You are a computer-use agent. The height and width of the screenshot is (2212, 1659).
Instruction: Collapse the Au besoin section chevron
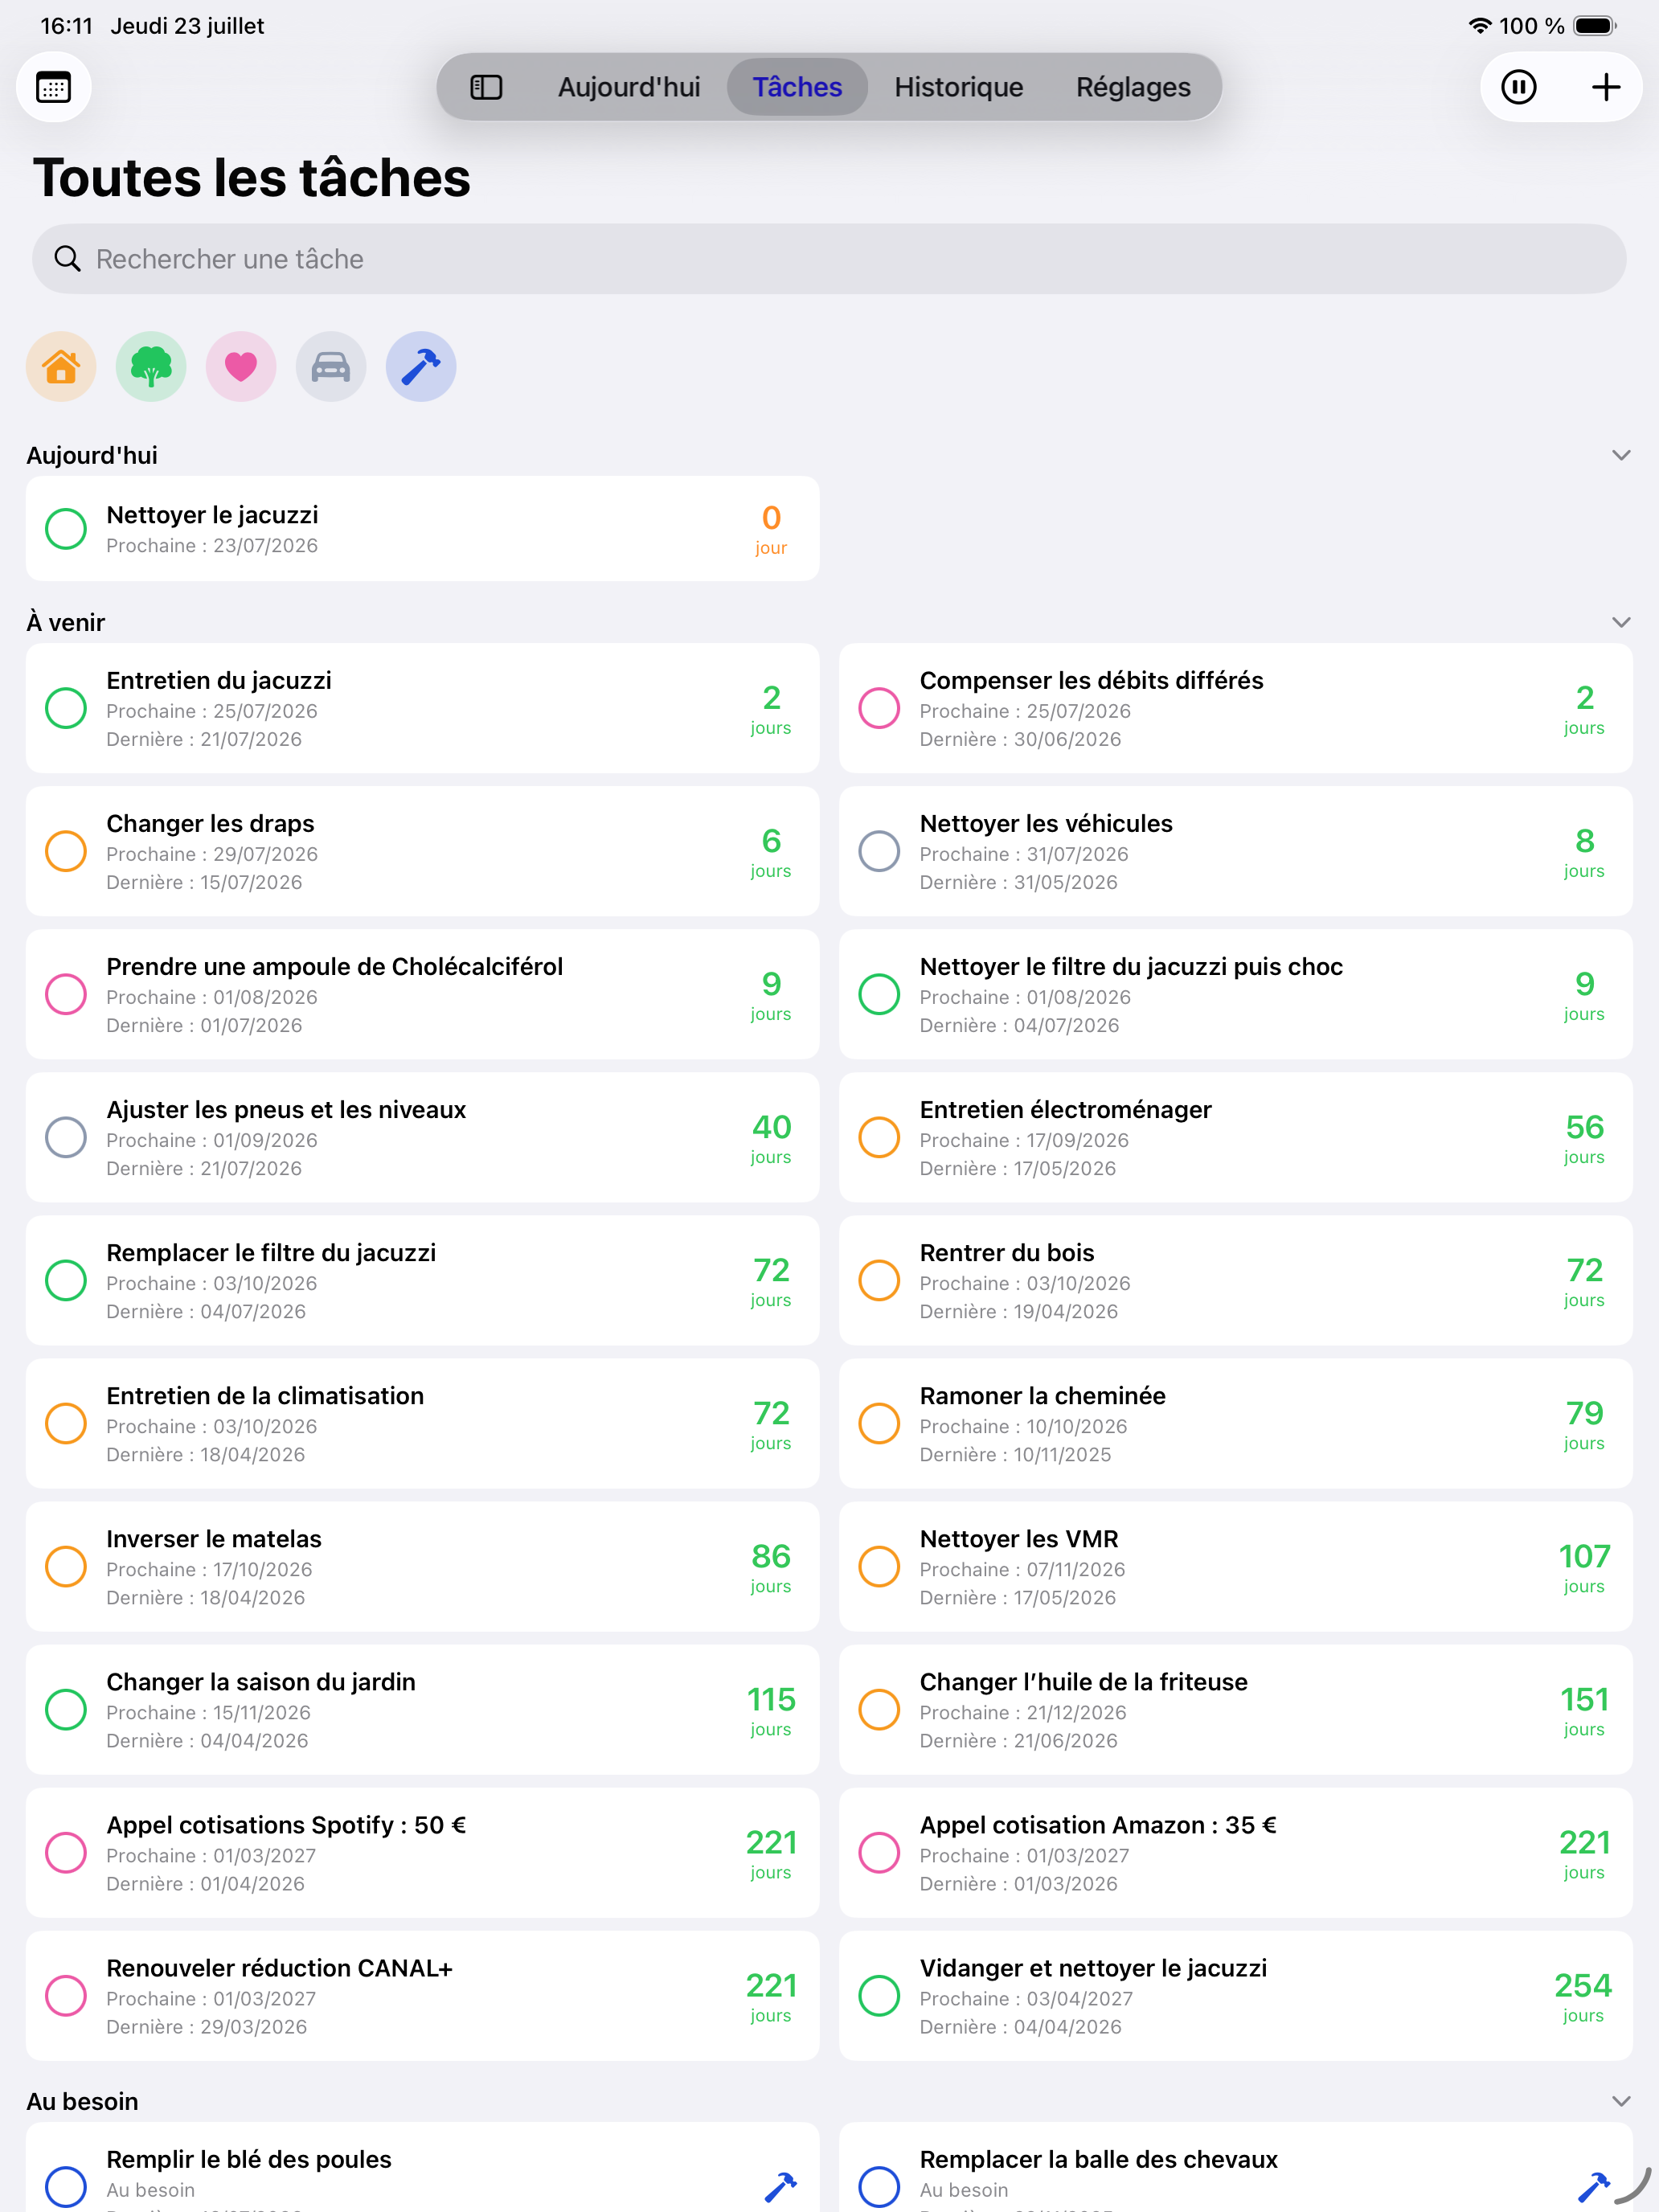1621,2101
